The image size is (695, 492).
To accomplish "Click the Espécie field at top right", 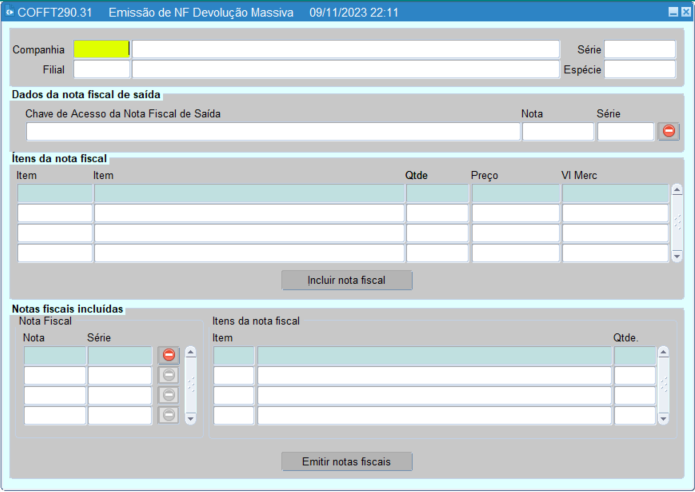I will [639, 69].
